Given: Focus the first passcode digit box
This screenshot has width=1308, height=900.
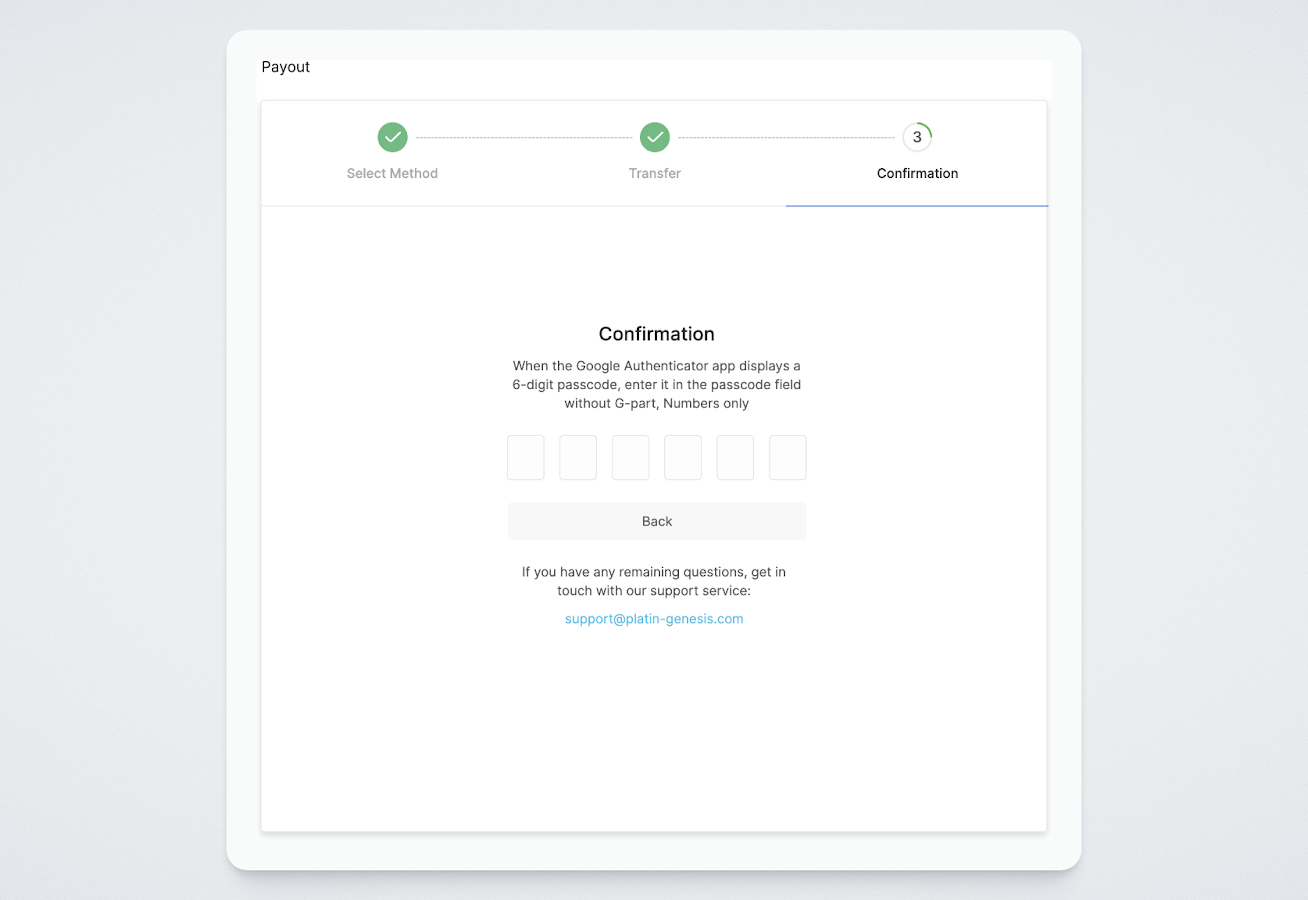Looking at the screenshot, I should click(526, 457).
